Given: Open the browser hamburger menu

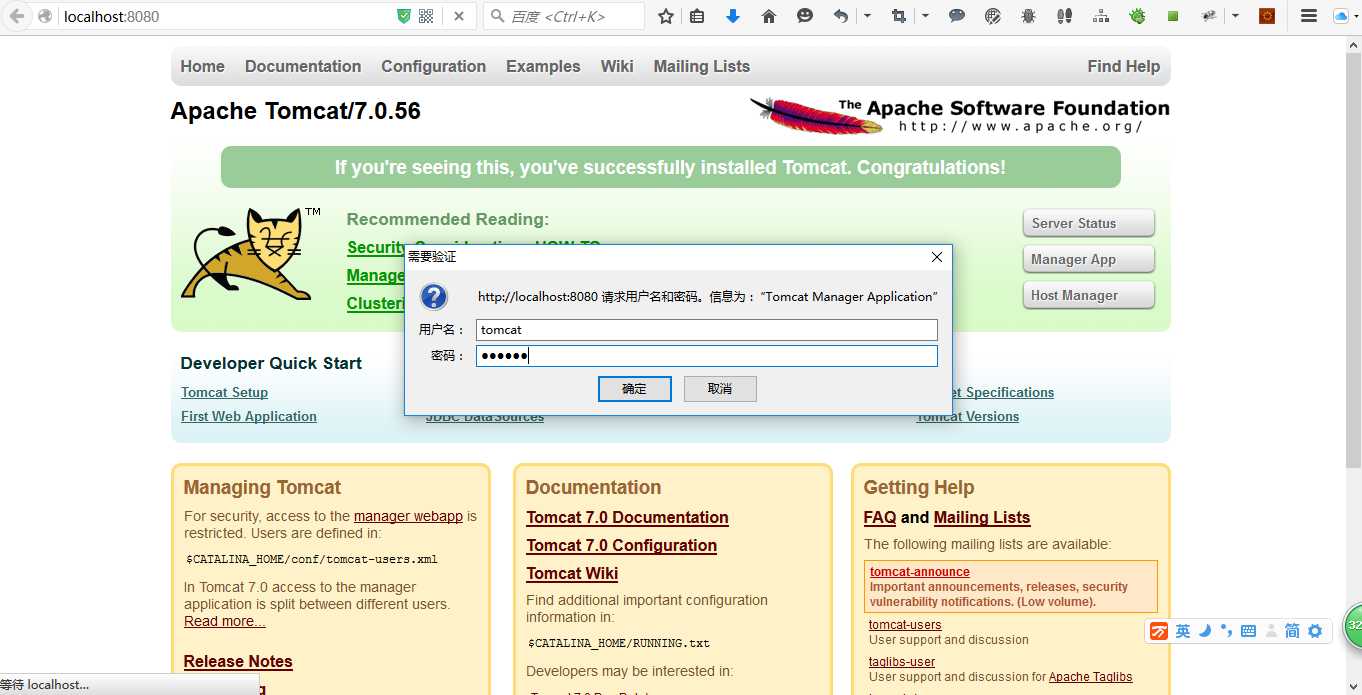Looking at the screenshot, I should point(1308,16).
